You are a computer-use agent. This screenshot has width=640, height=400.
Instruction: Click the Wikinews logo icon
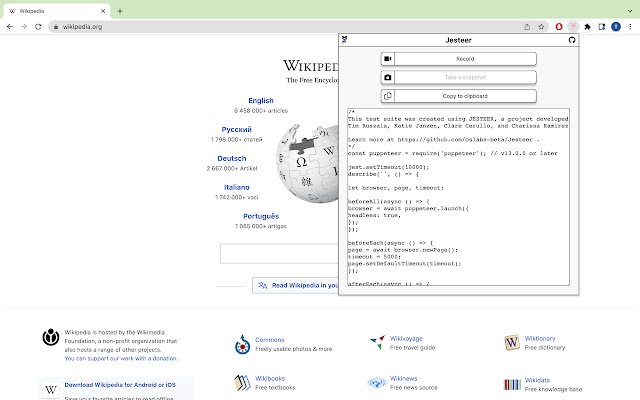pos(377,383)
